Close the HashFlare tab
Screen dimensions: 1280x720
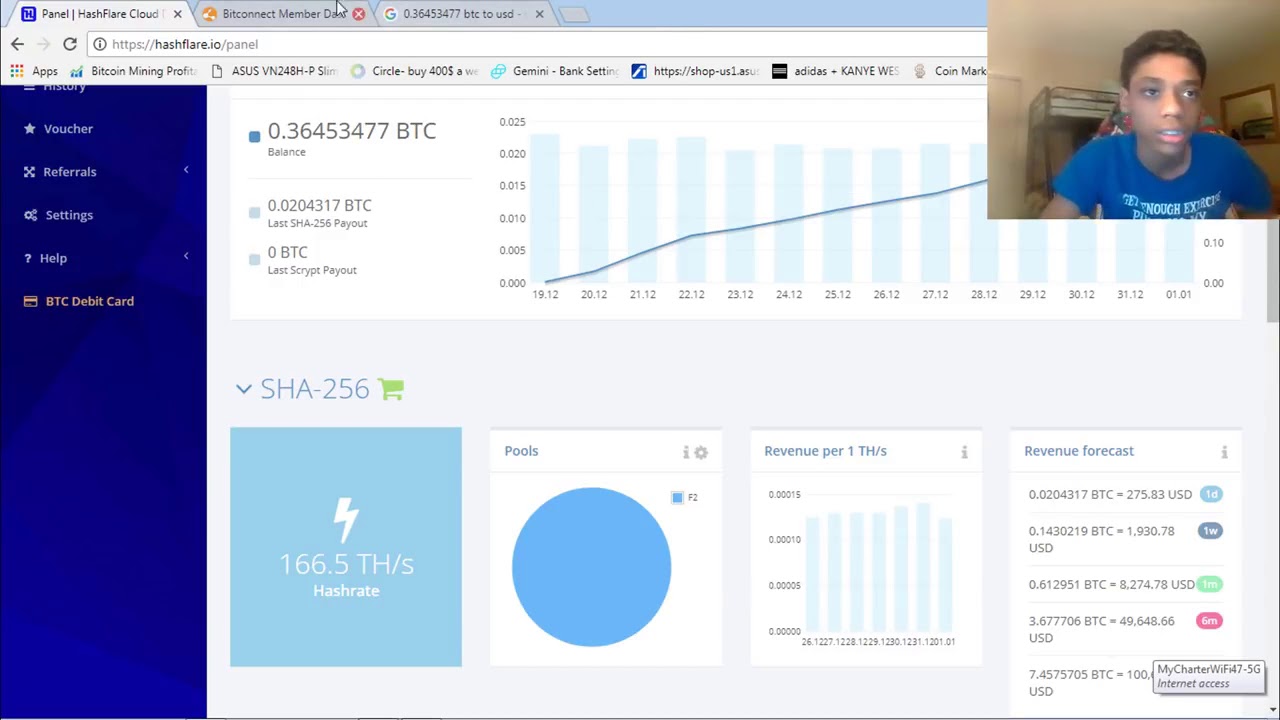click(x=177, y=14)
